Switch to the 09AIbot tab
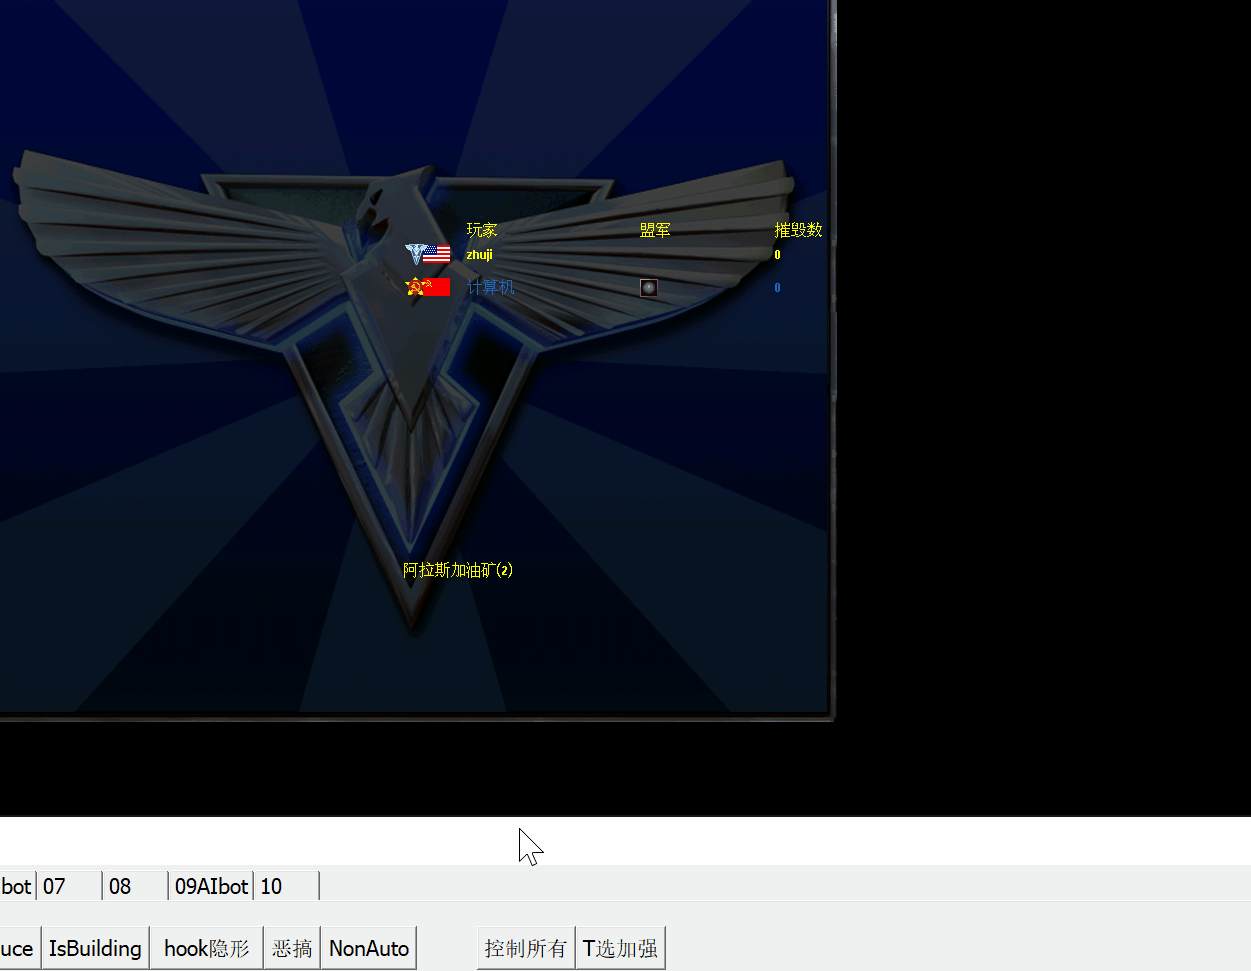This screenshot has height=971, width=1251. (211, 886)
